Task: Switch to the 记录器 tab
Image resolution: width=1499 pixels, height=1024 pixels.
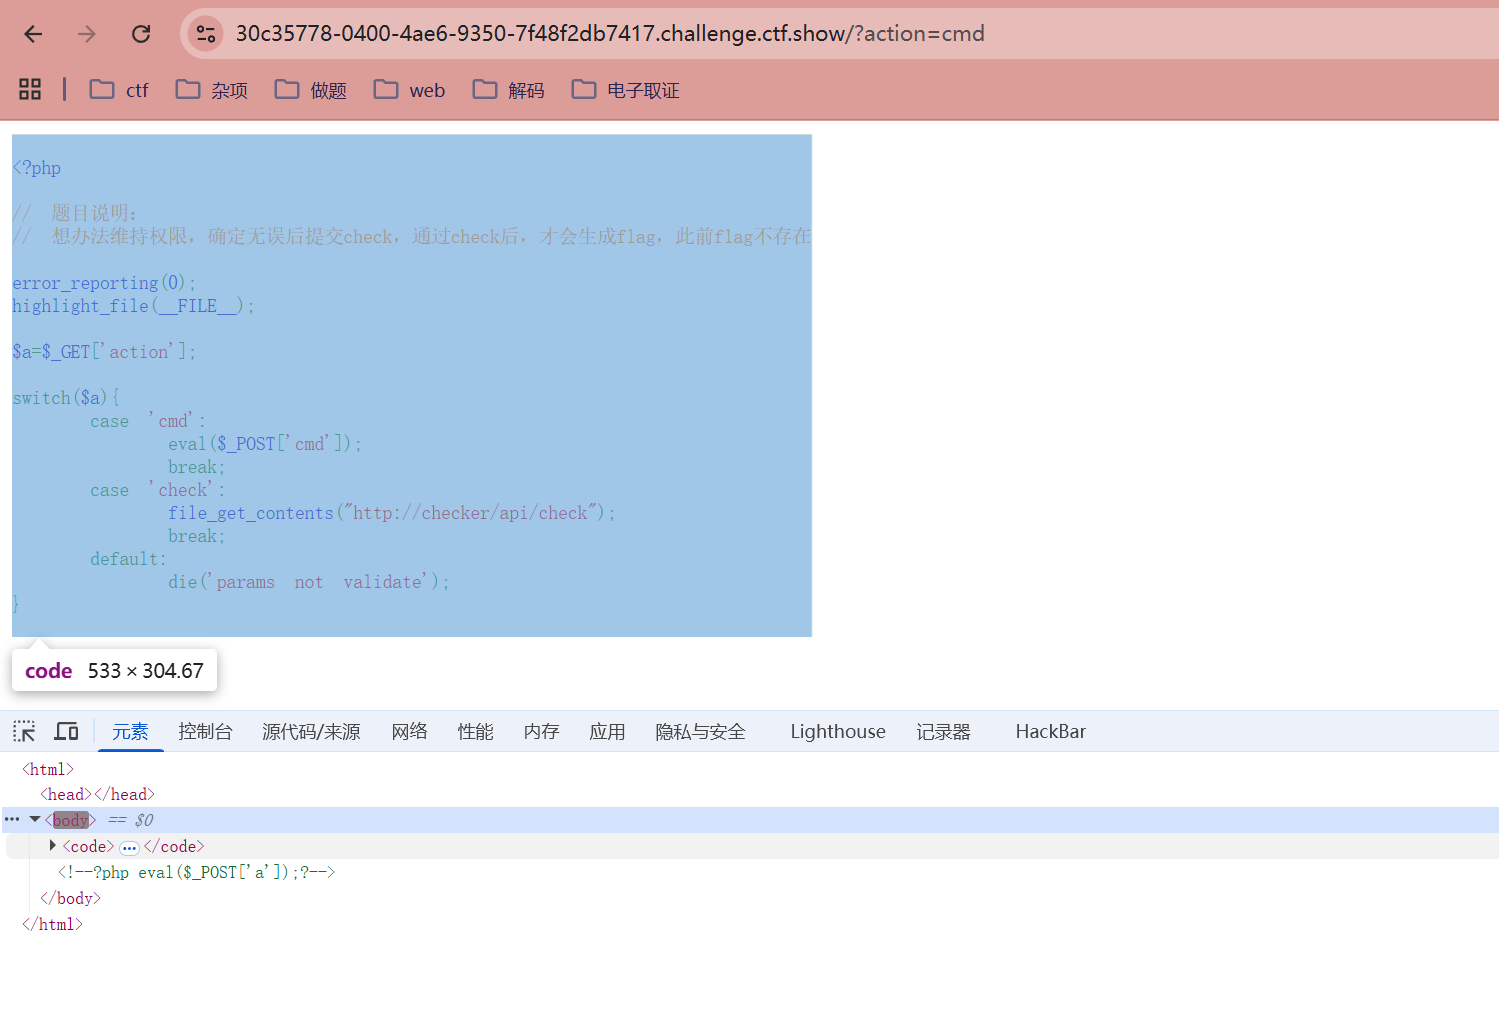Action: point(943,732)
